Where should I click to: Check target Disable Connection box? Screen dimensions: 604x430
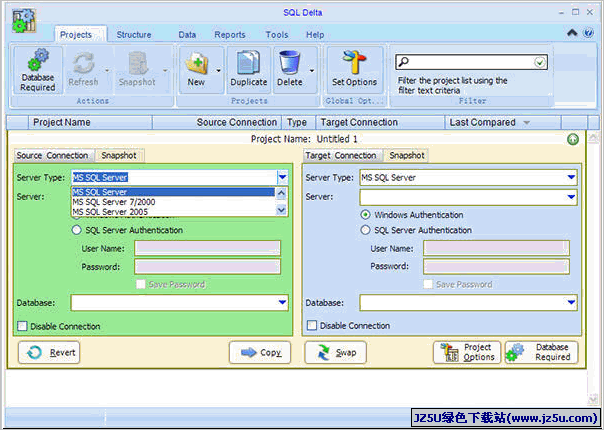pos(312,326)
